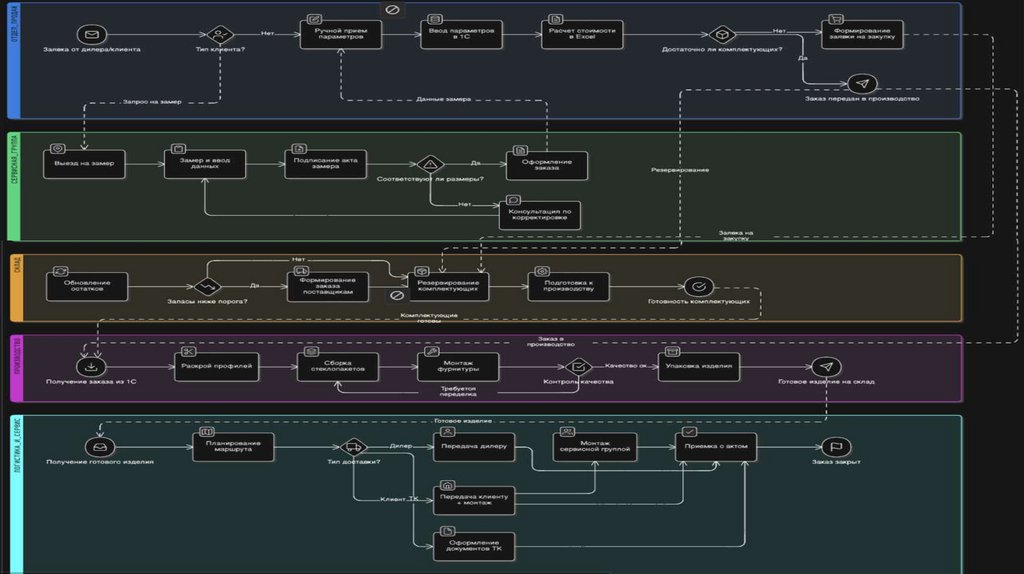The image size is (1024, 574).
Task: Select the 'Выезд на замер' task
Action: tap(84, 164)
